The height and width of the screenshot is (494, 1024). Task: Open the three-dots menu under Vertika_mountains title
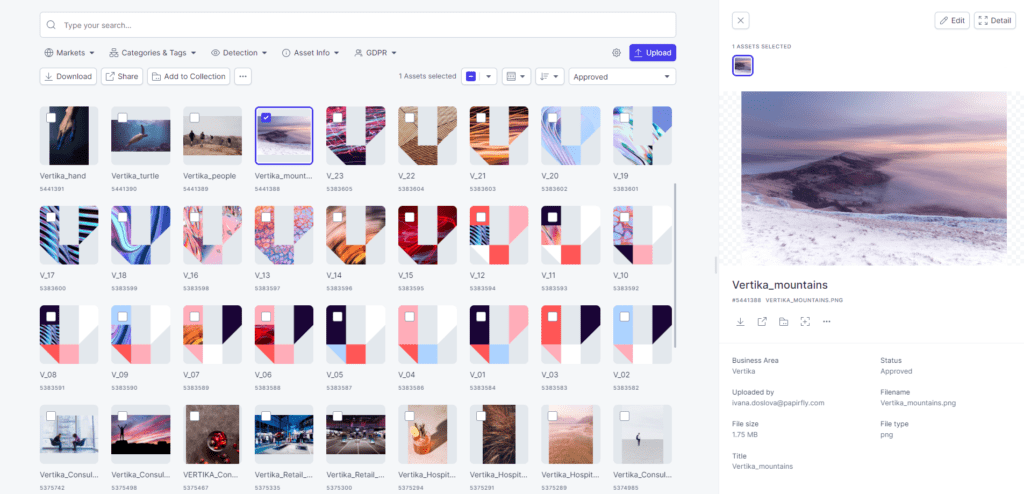pos(827,321)
